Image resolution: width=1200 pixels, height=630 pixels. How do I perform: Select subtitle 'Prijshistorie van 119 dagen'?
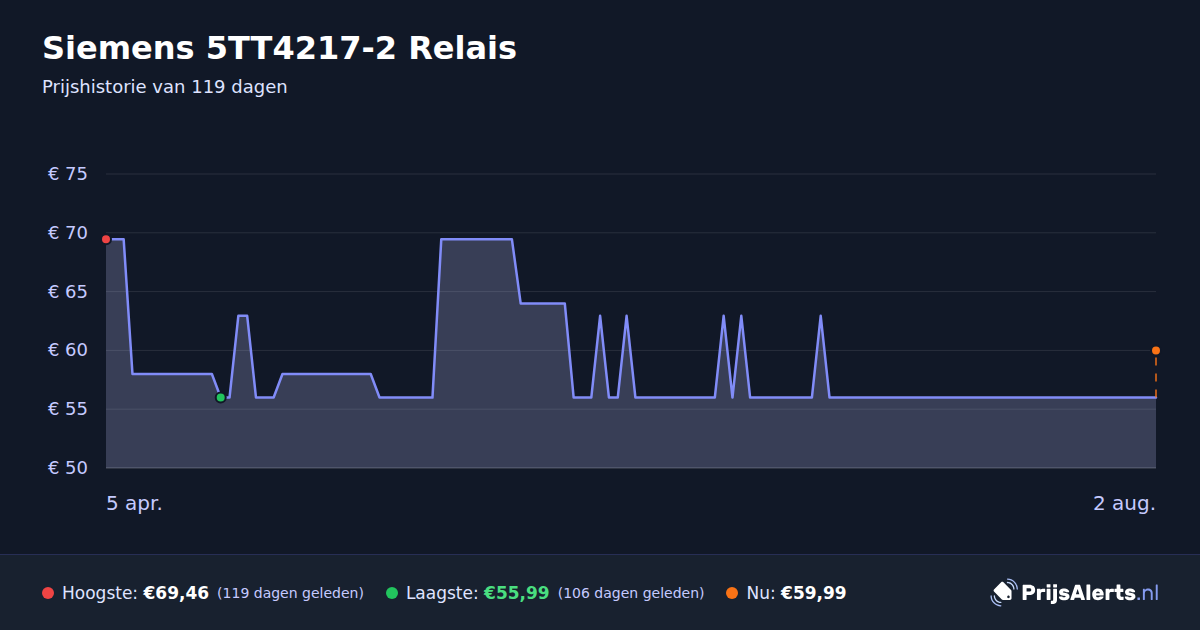pos(165,87)
